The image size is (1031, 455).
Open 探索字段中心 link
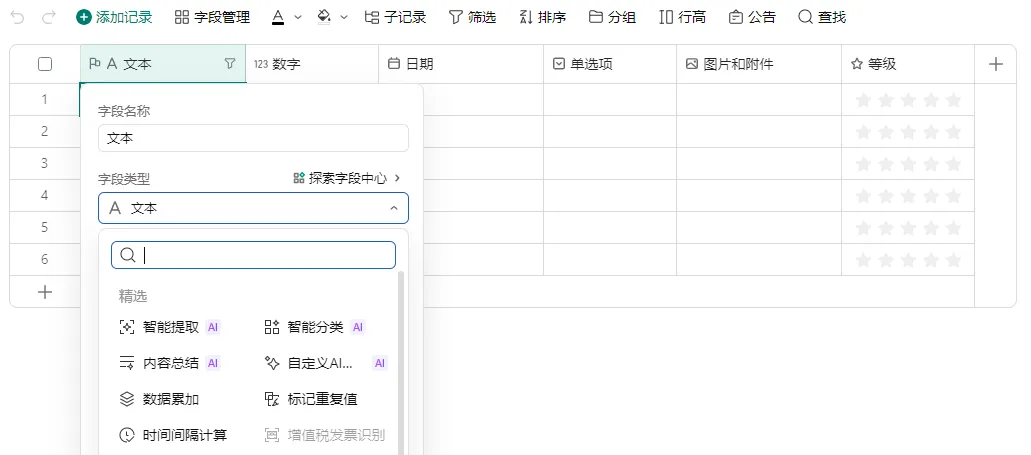pos(347,178)
